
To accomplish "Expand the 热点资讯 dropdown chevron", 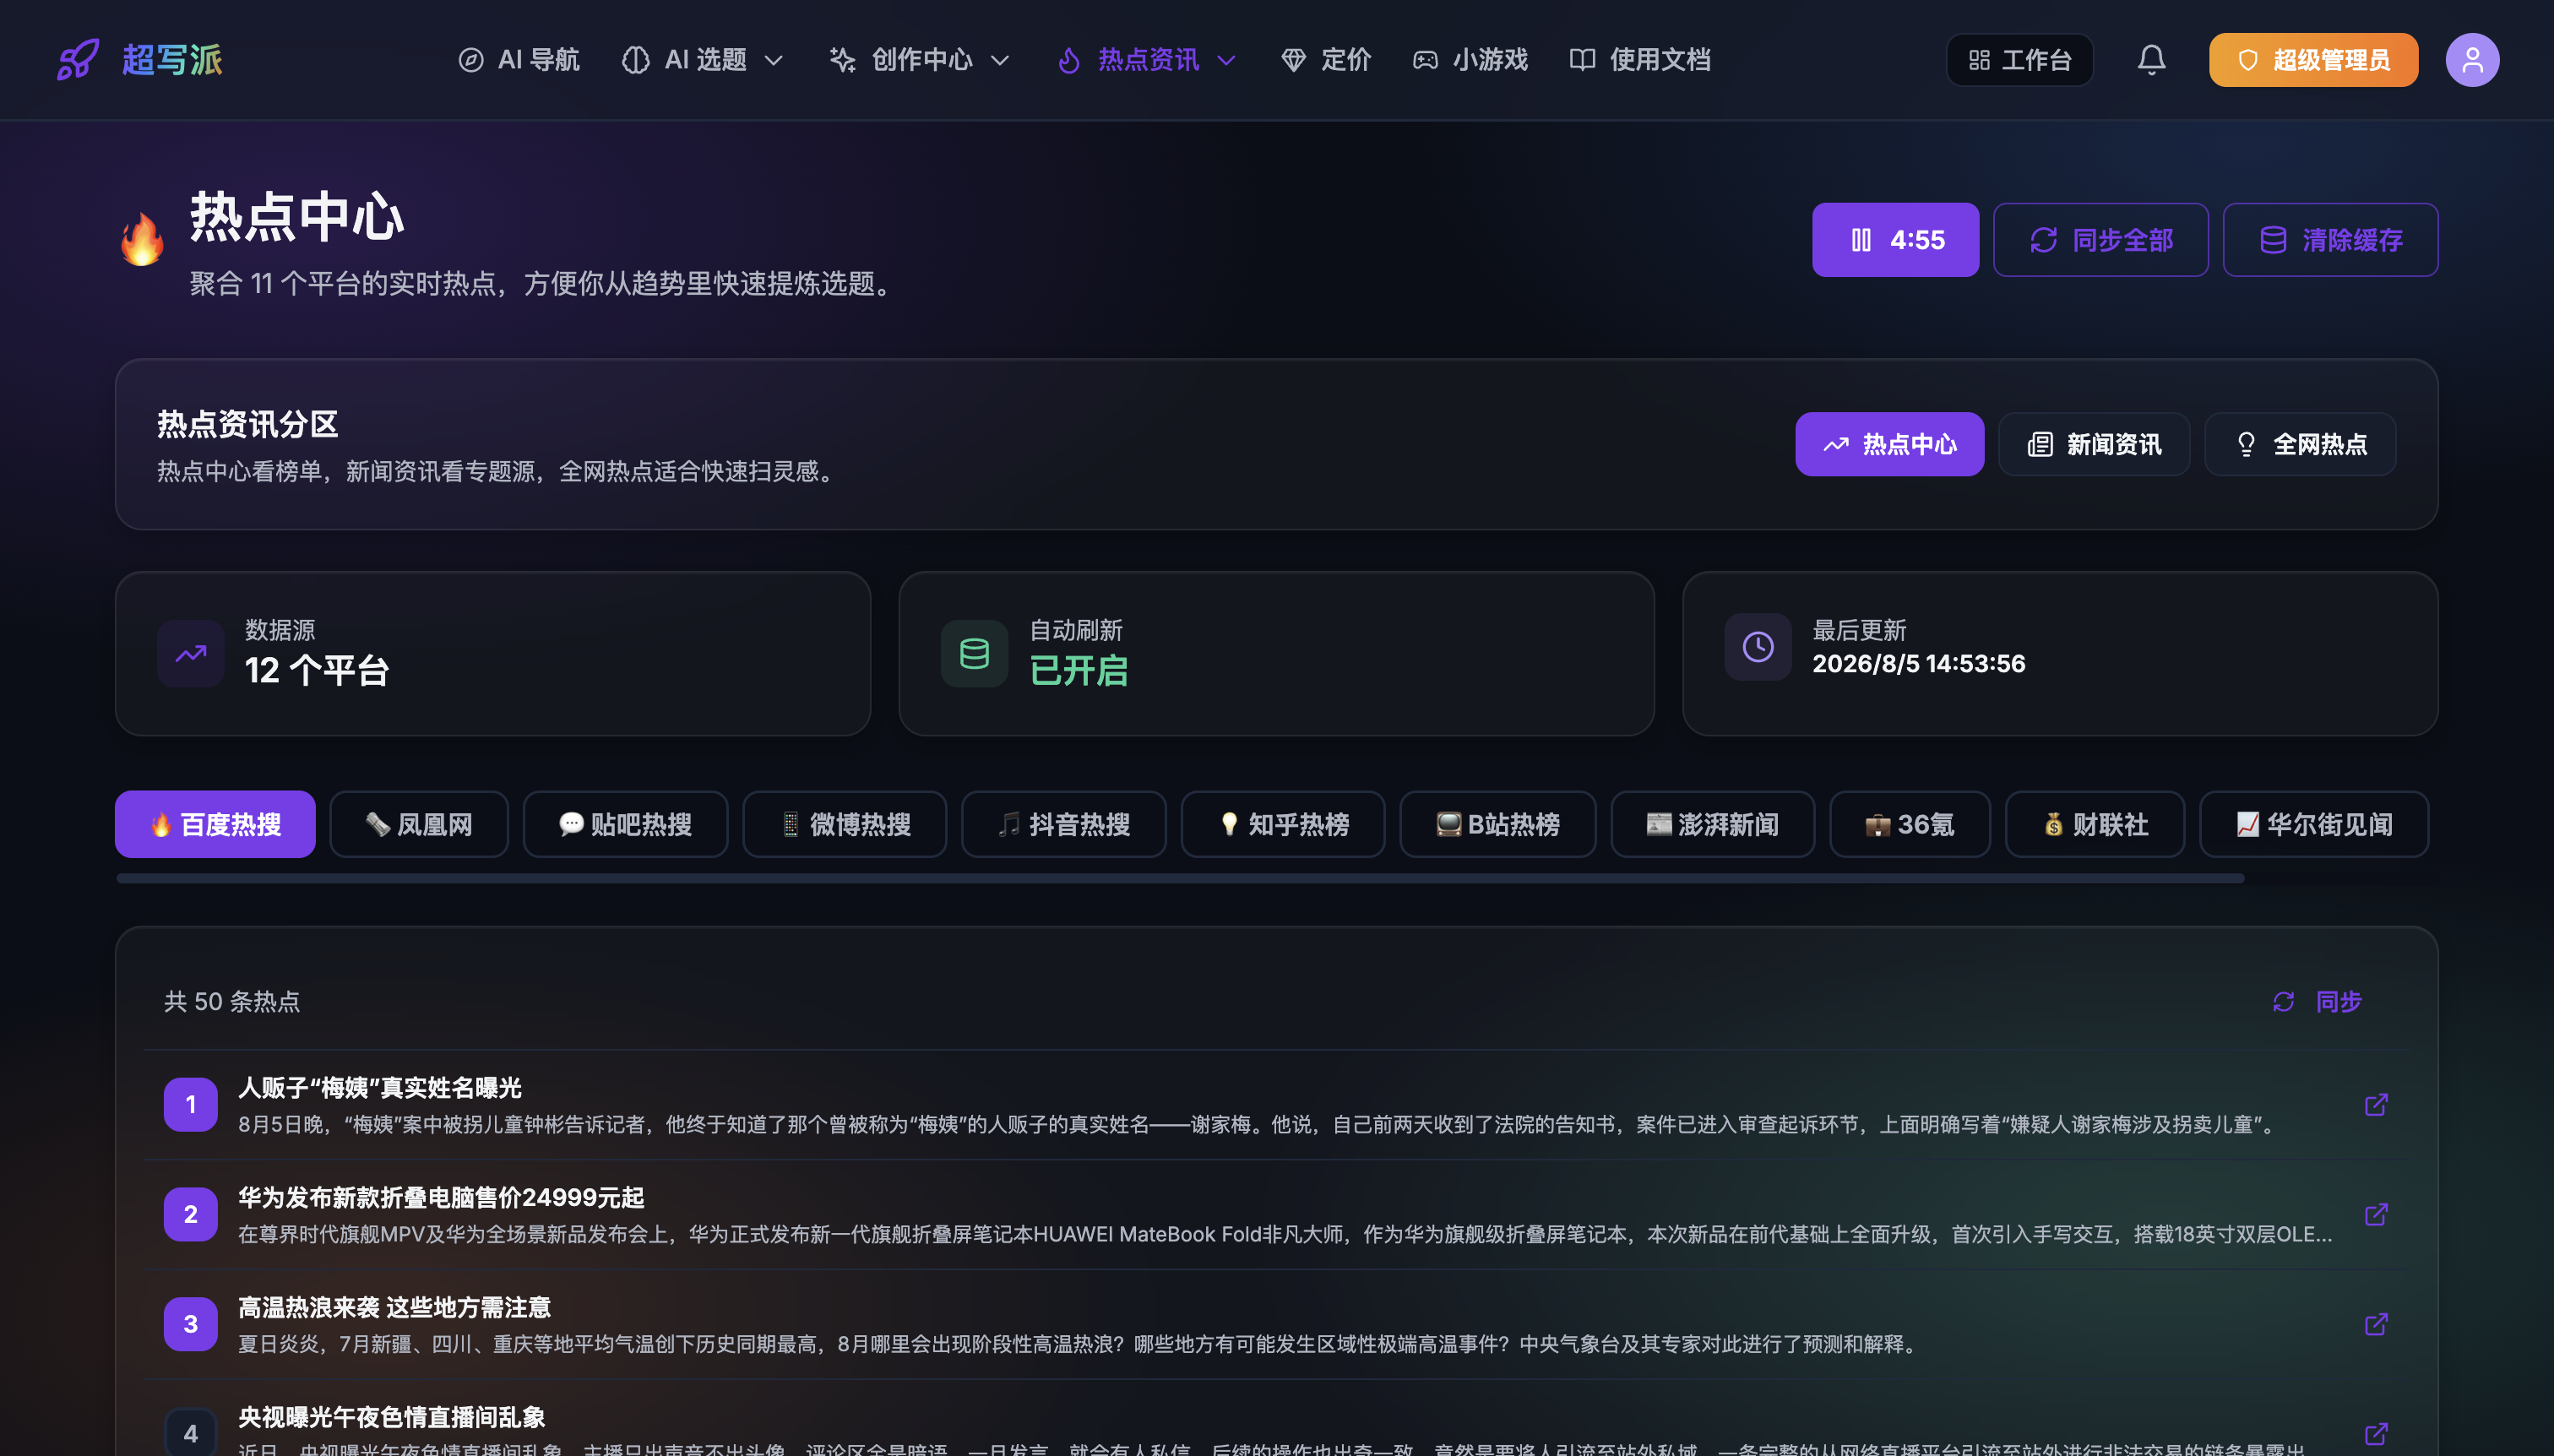I will [1226, 60].
